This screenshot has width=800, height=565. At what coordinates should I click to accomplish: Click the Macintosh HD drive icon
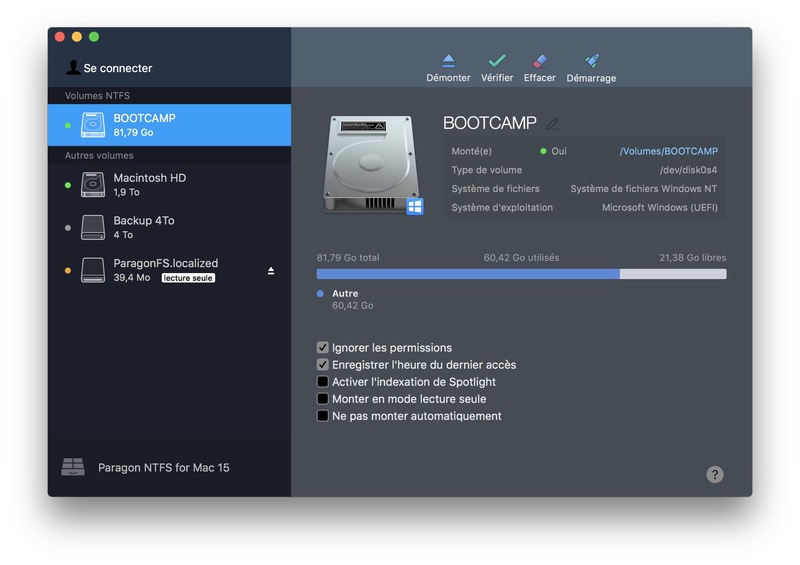click(93, 184)
